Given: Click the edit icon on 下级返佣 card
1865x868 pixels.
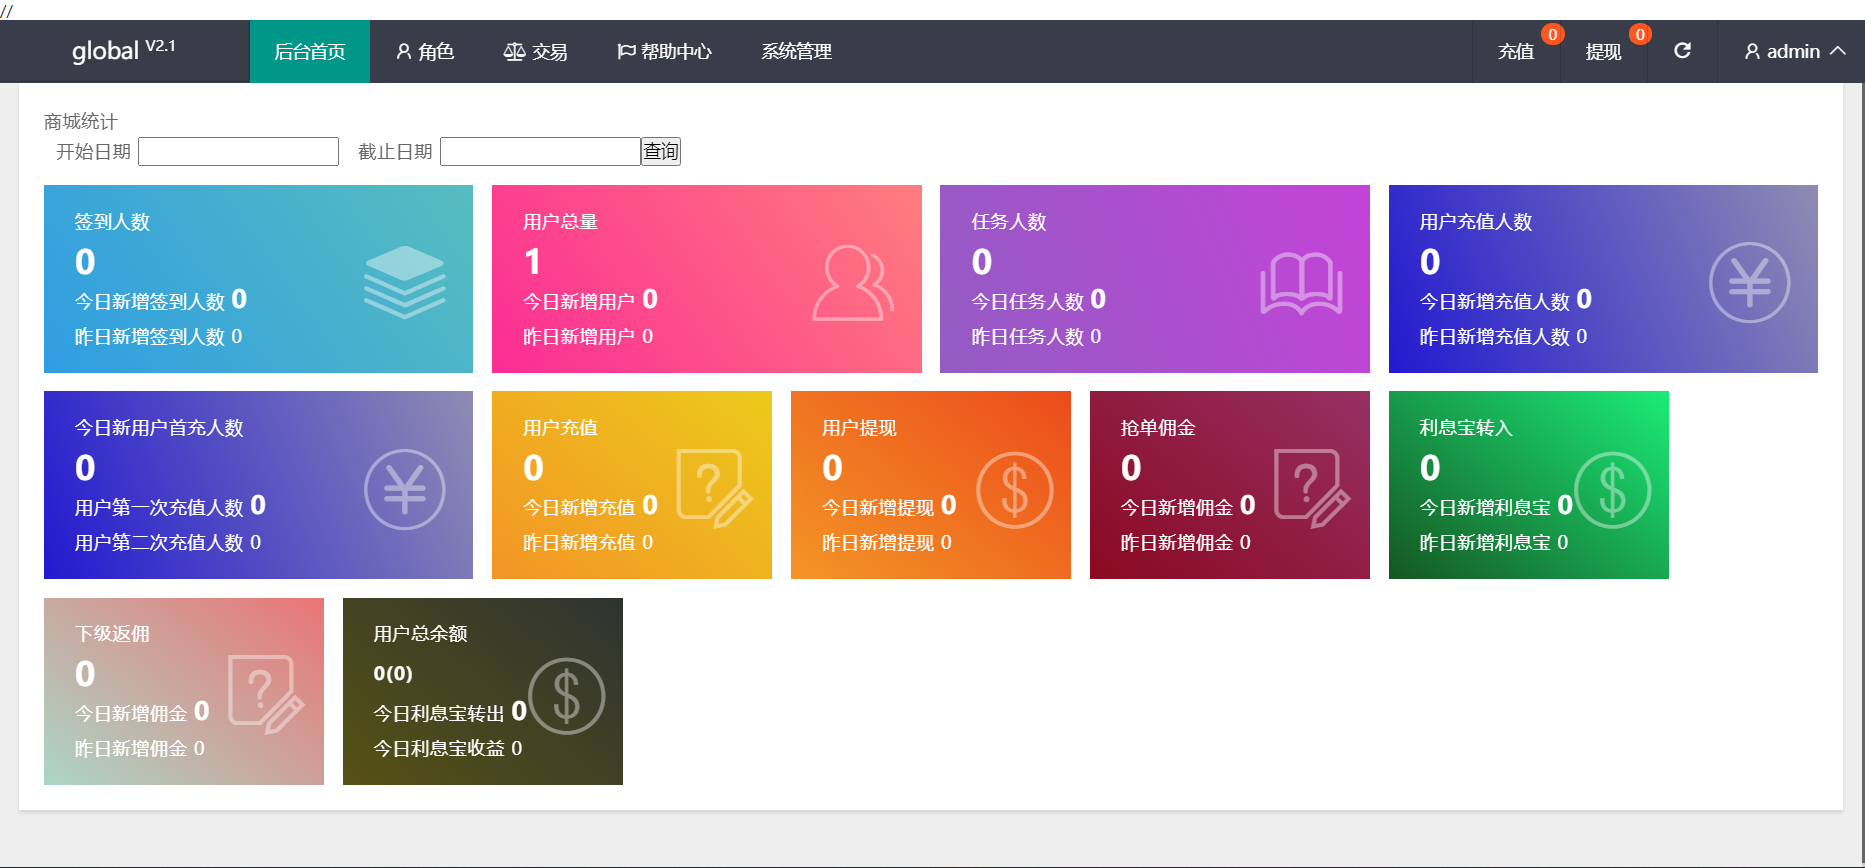Looking at the screenshot, I should tap(266, 695).
